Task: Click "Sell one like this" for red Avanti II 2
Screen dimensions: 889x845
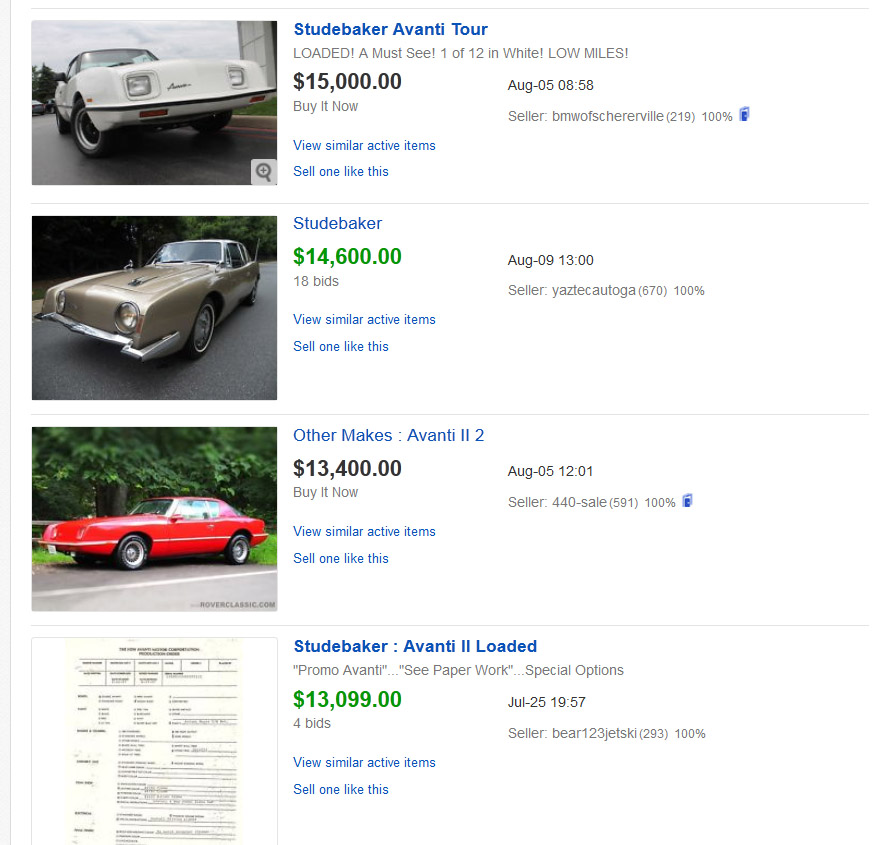Action: point(340,558)
